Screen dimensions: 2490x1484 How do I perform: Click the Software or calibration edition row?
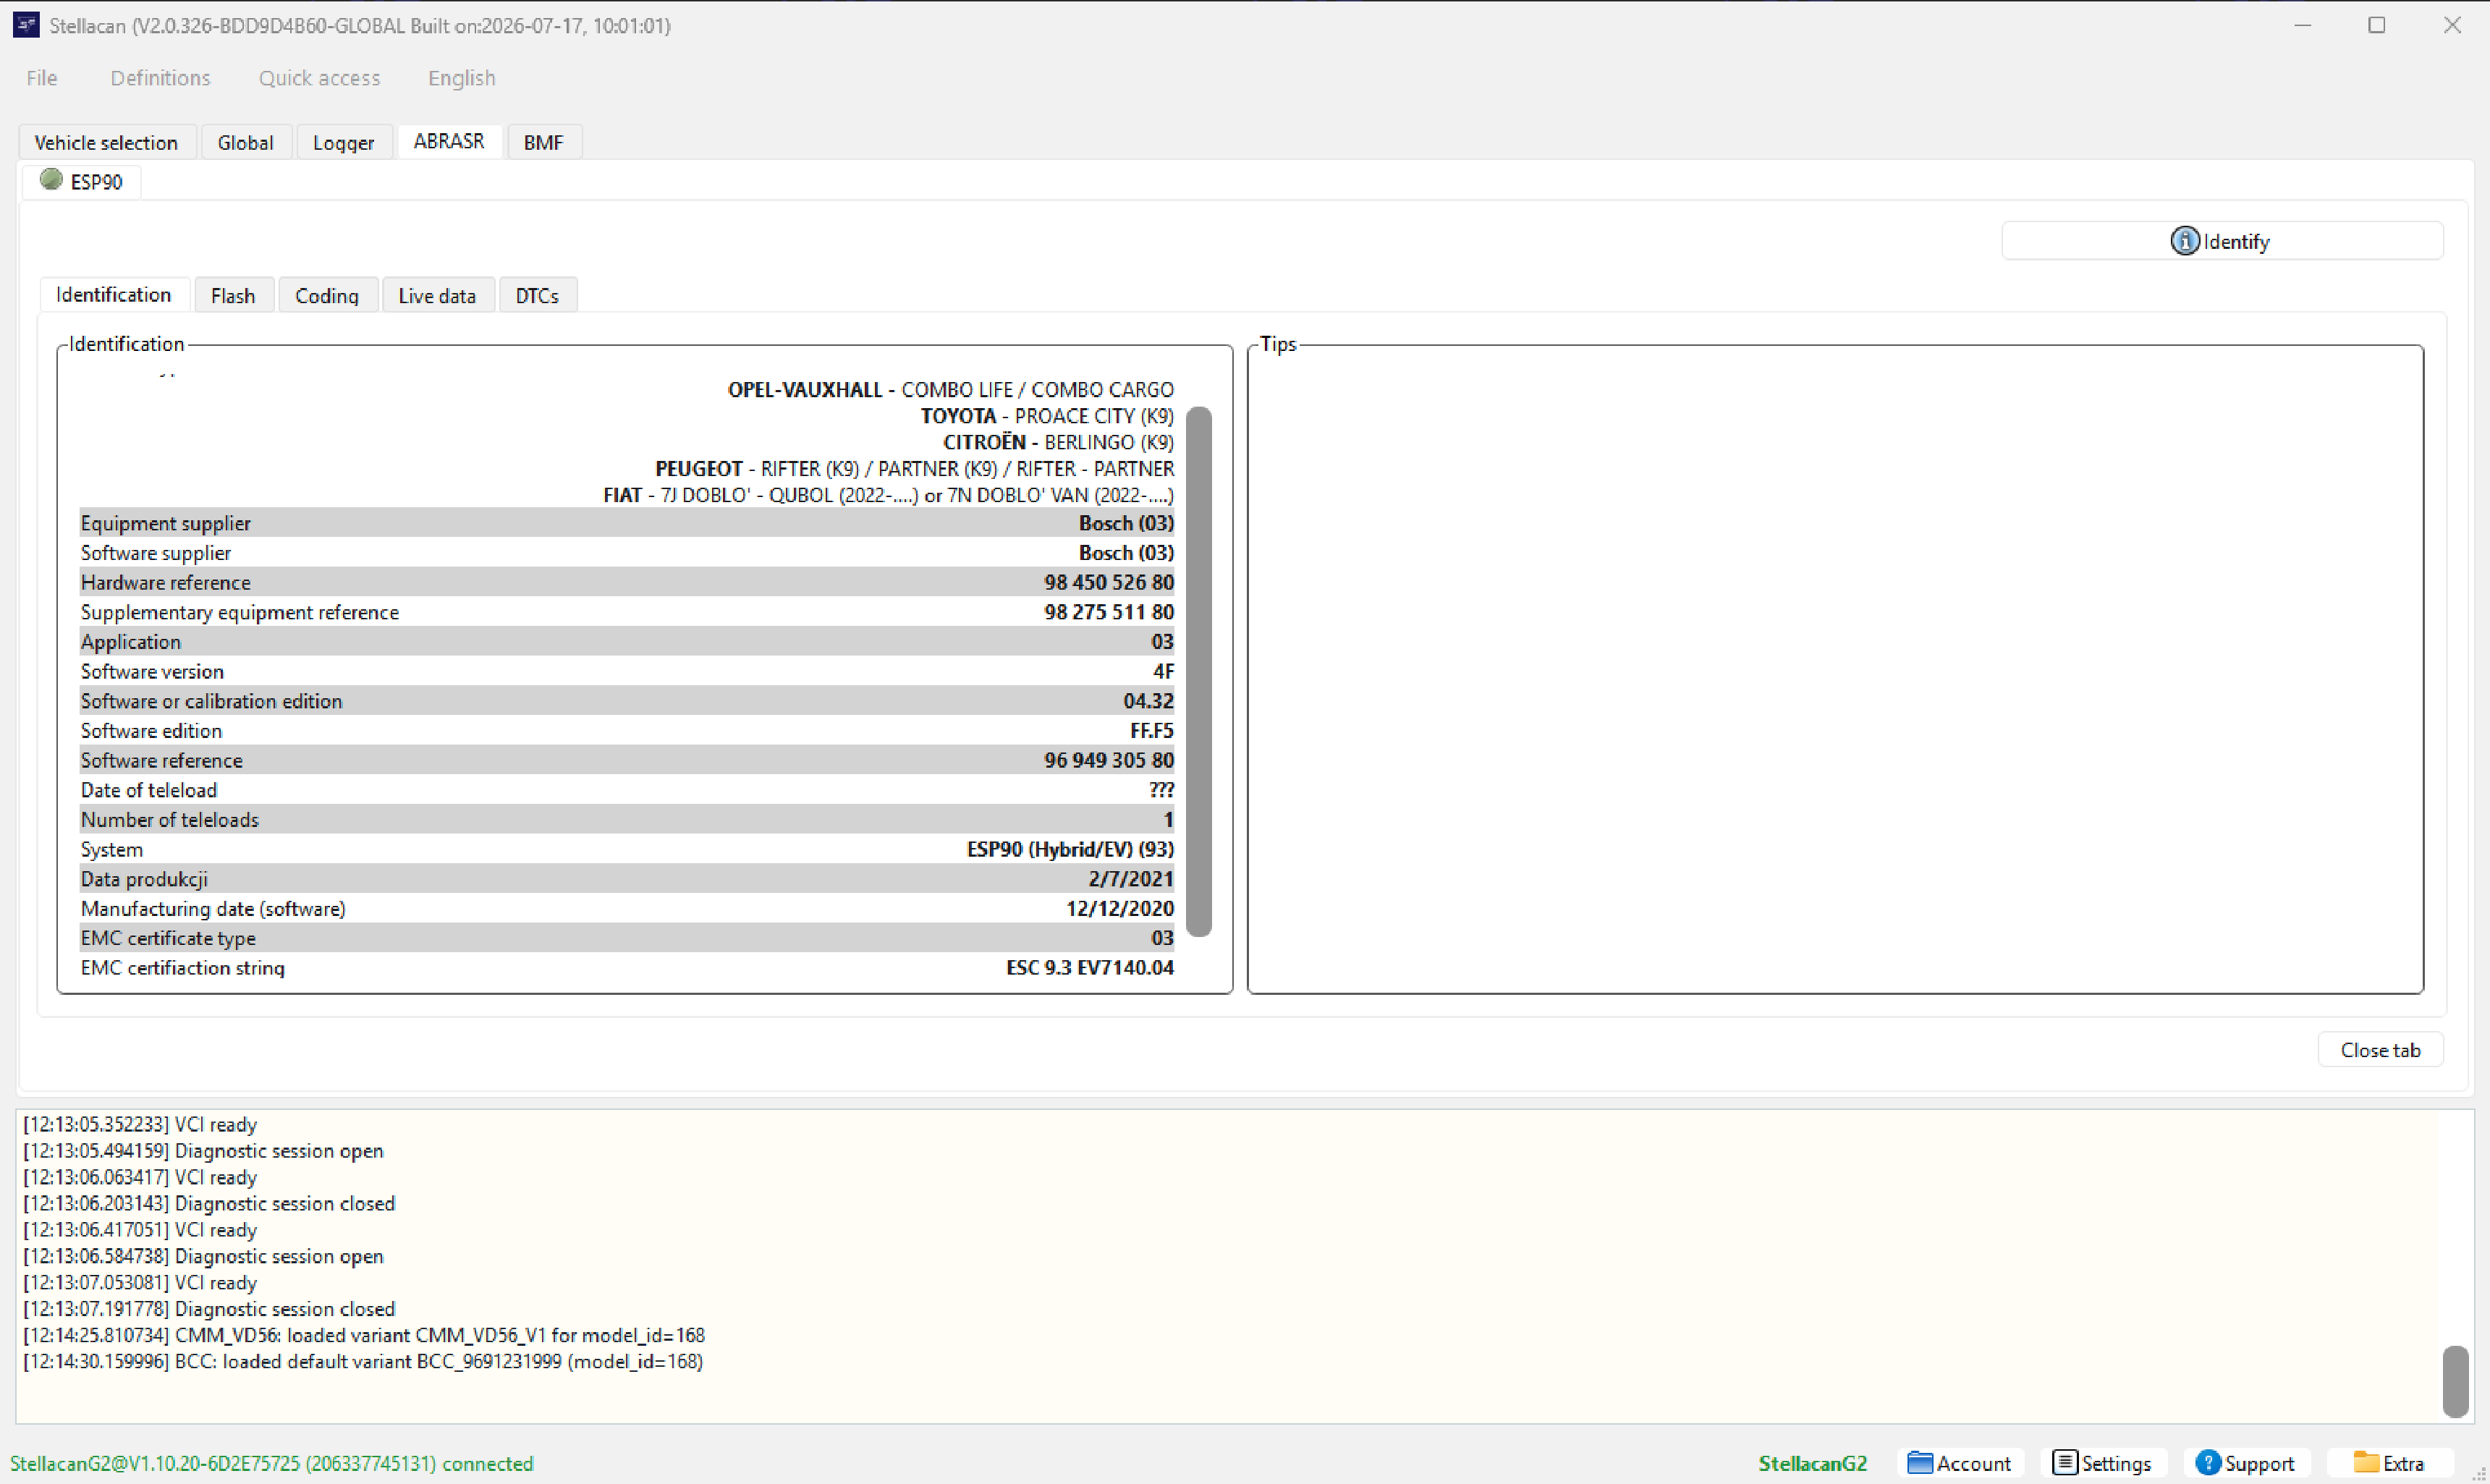click(x=627, y=701)
